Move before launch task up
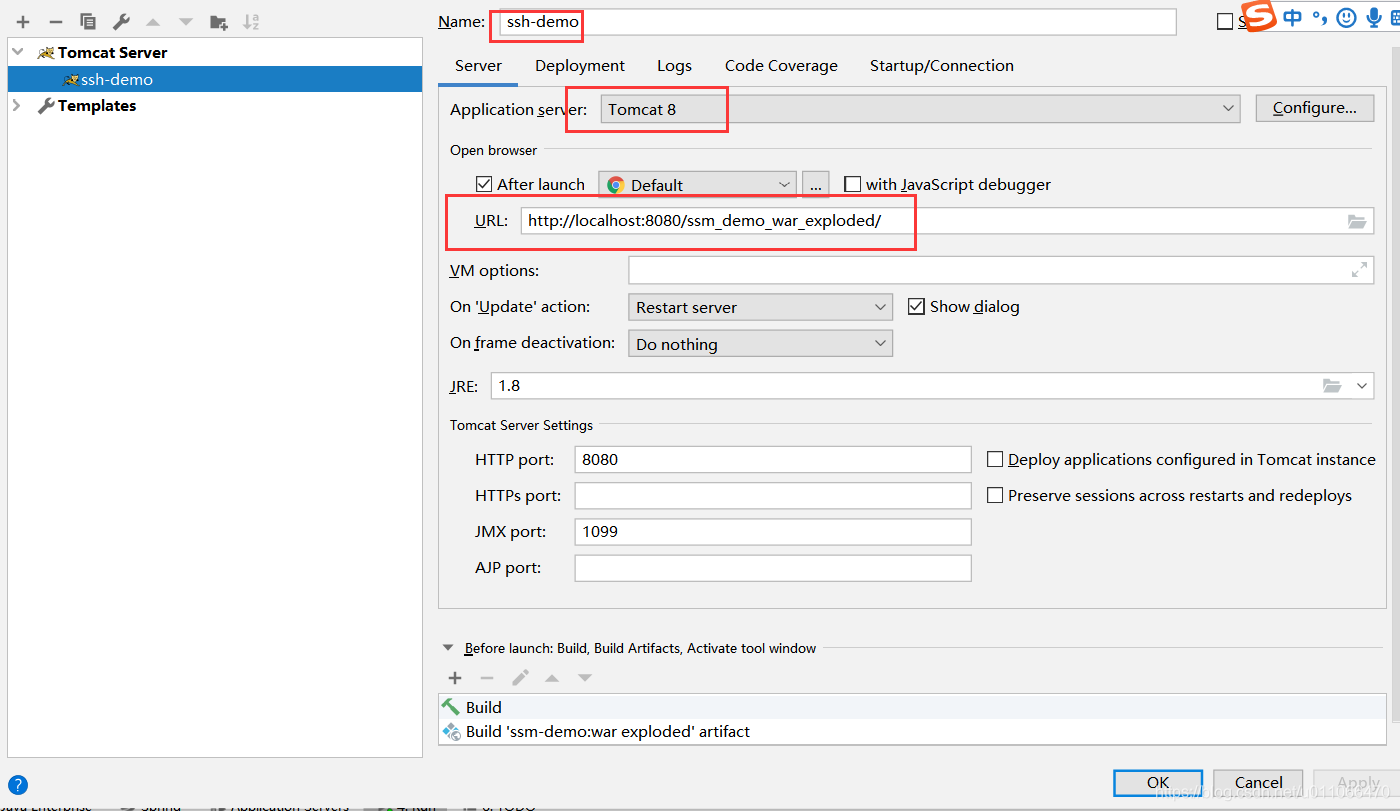Viewport: 1400px width, 811px height. tap(552, 678)
